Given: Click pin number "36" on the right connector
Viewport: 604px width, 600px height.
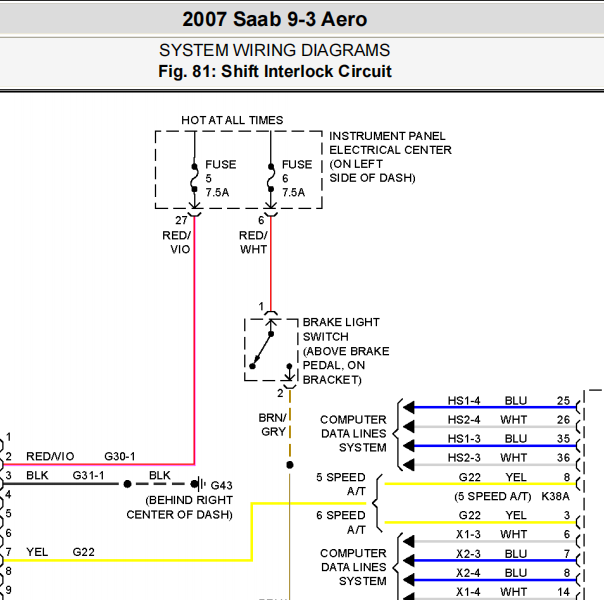Looking at the screenshot, I should point(563,458).
